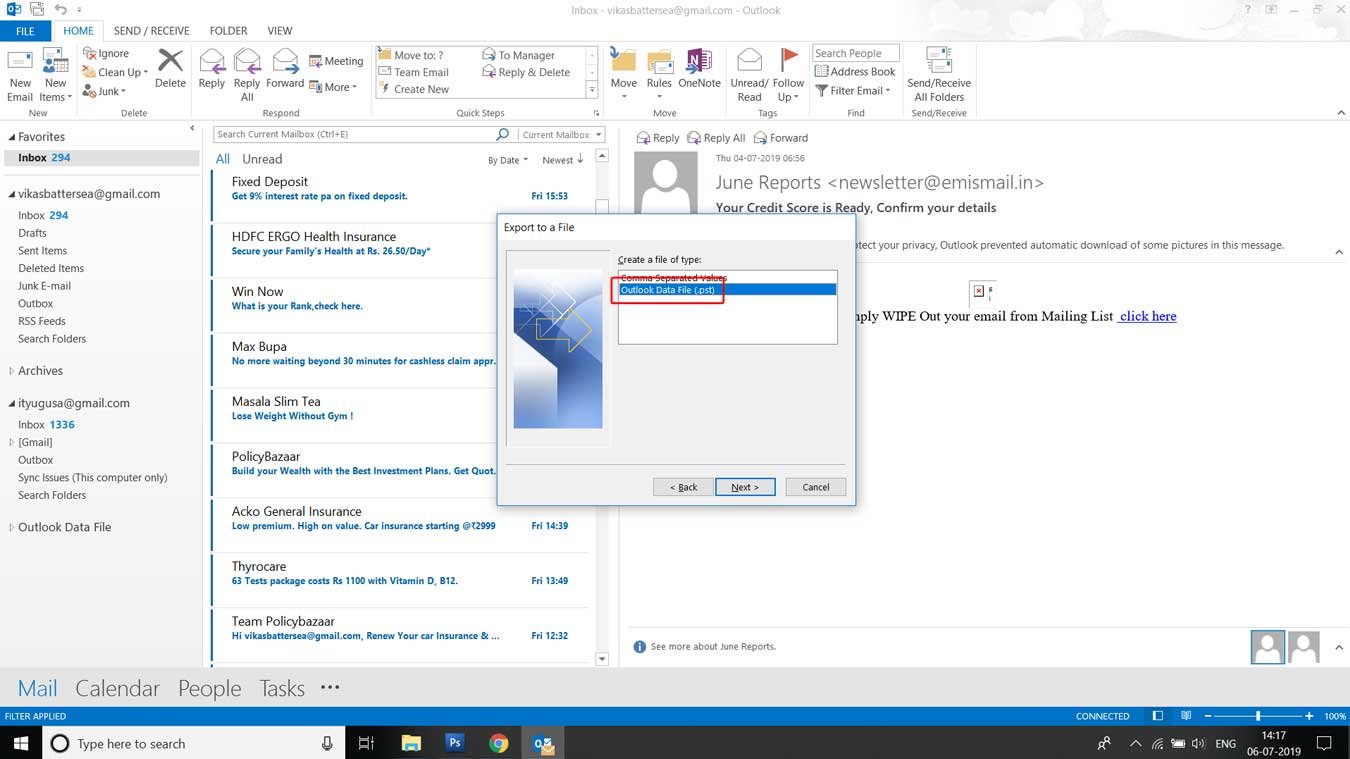Open Chrome from the taskbar
Viewport: 1350px width, 759px height.
(499, 743)
